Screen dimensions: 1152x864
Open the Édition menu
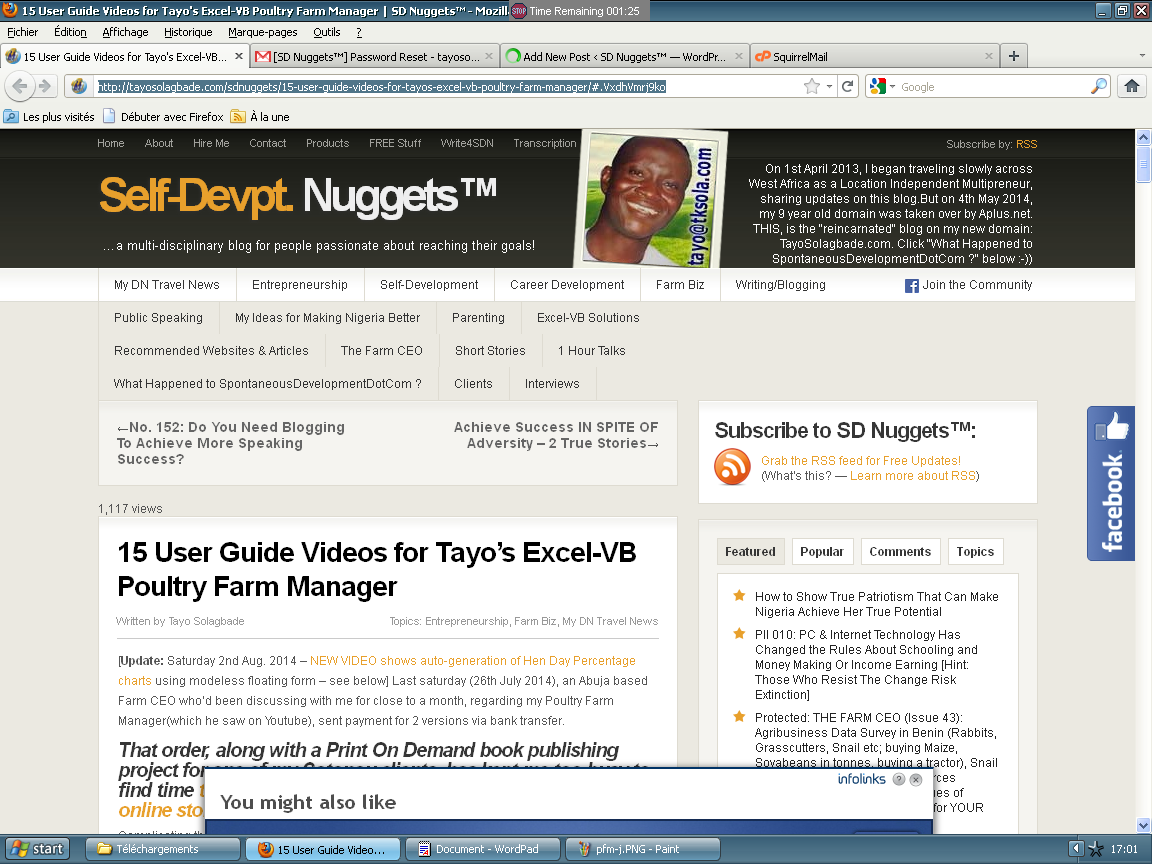70,32
